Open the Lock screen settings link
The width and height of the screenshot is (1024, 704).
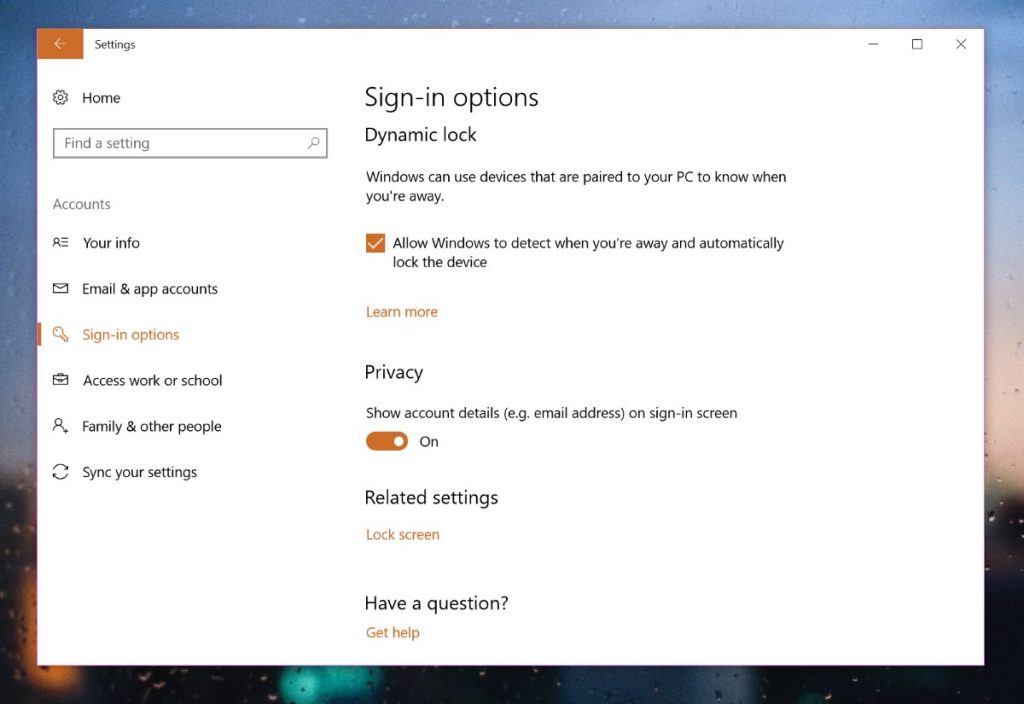(402, 534)
